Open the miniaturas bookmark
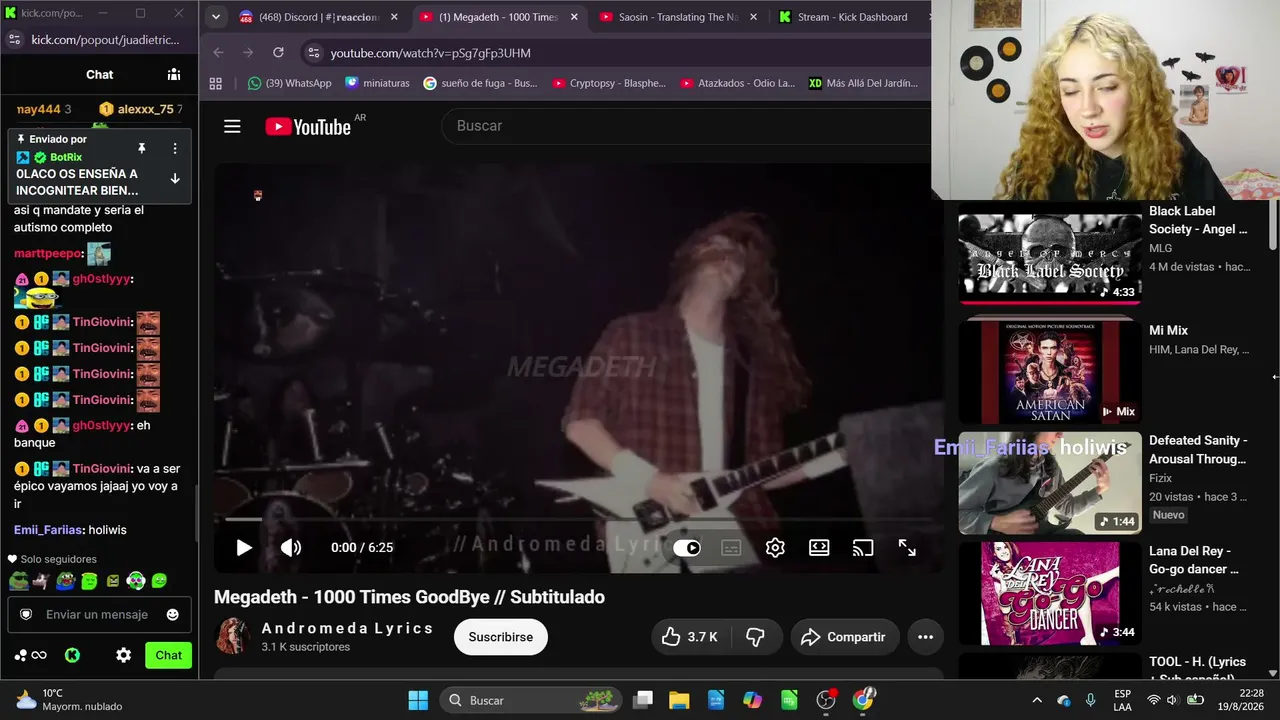This screenshot has width=1280, height=720. coord(377,83)
